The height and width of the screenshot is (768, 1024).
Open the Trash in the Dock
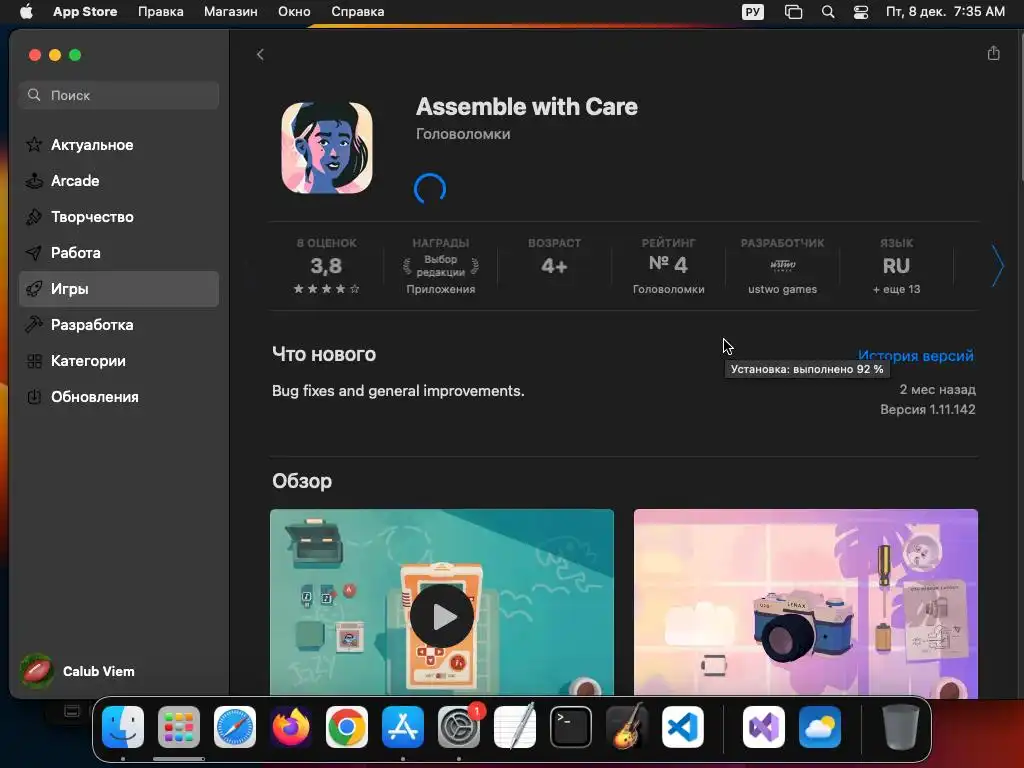[x=900, y=727]
